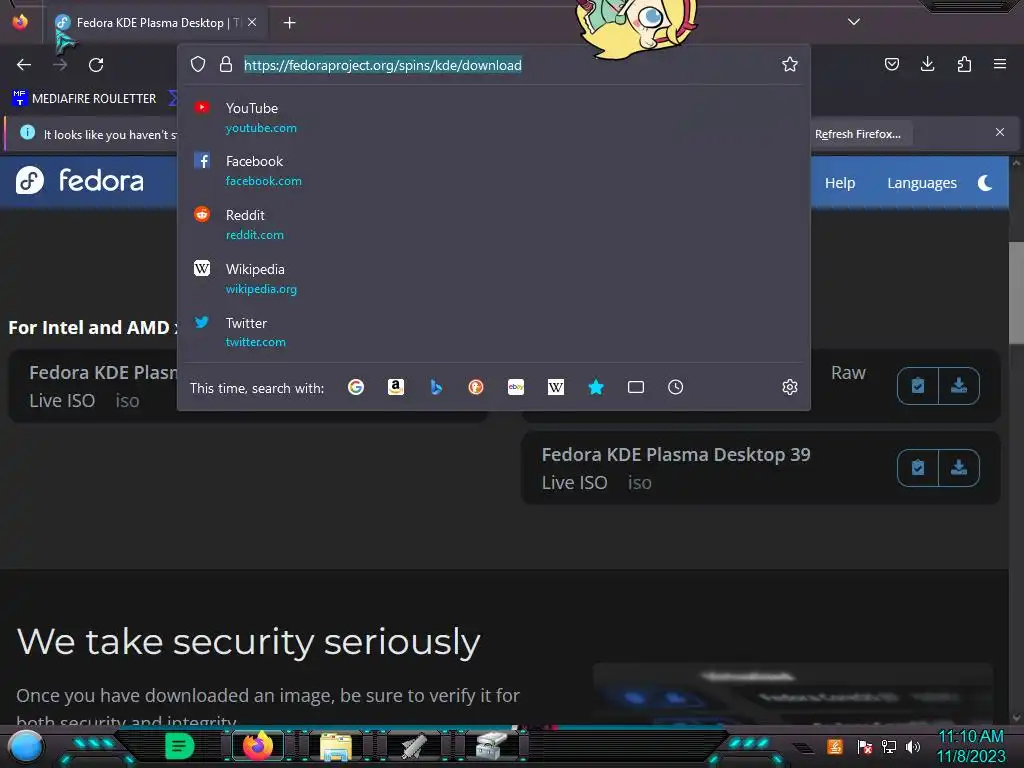Save page to Pocket icon
The width and height of the screenshot is (1024, 768).
891,64
